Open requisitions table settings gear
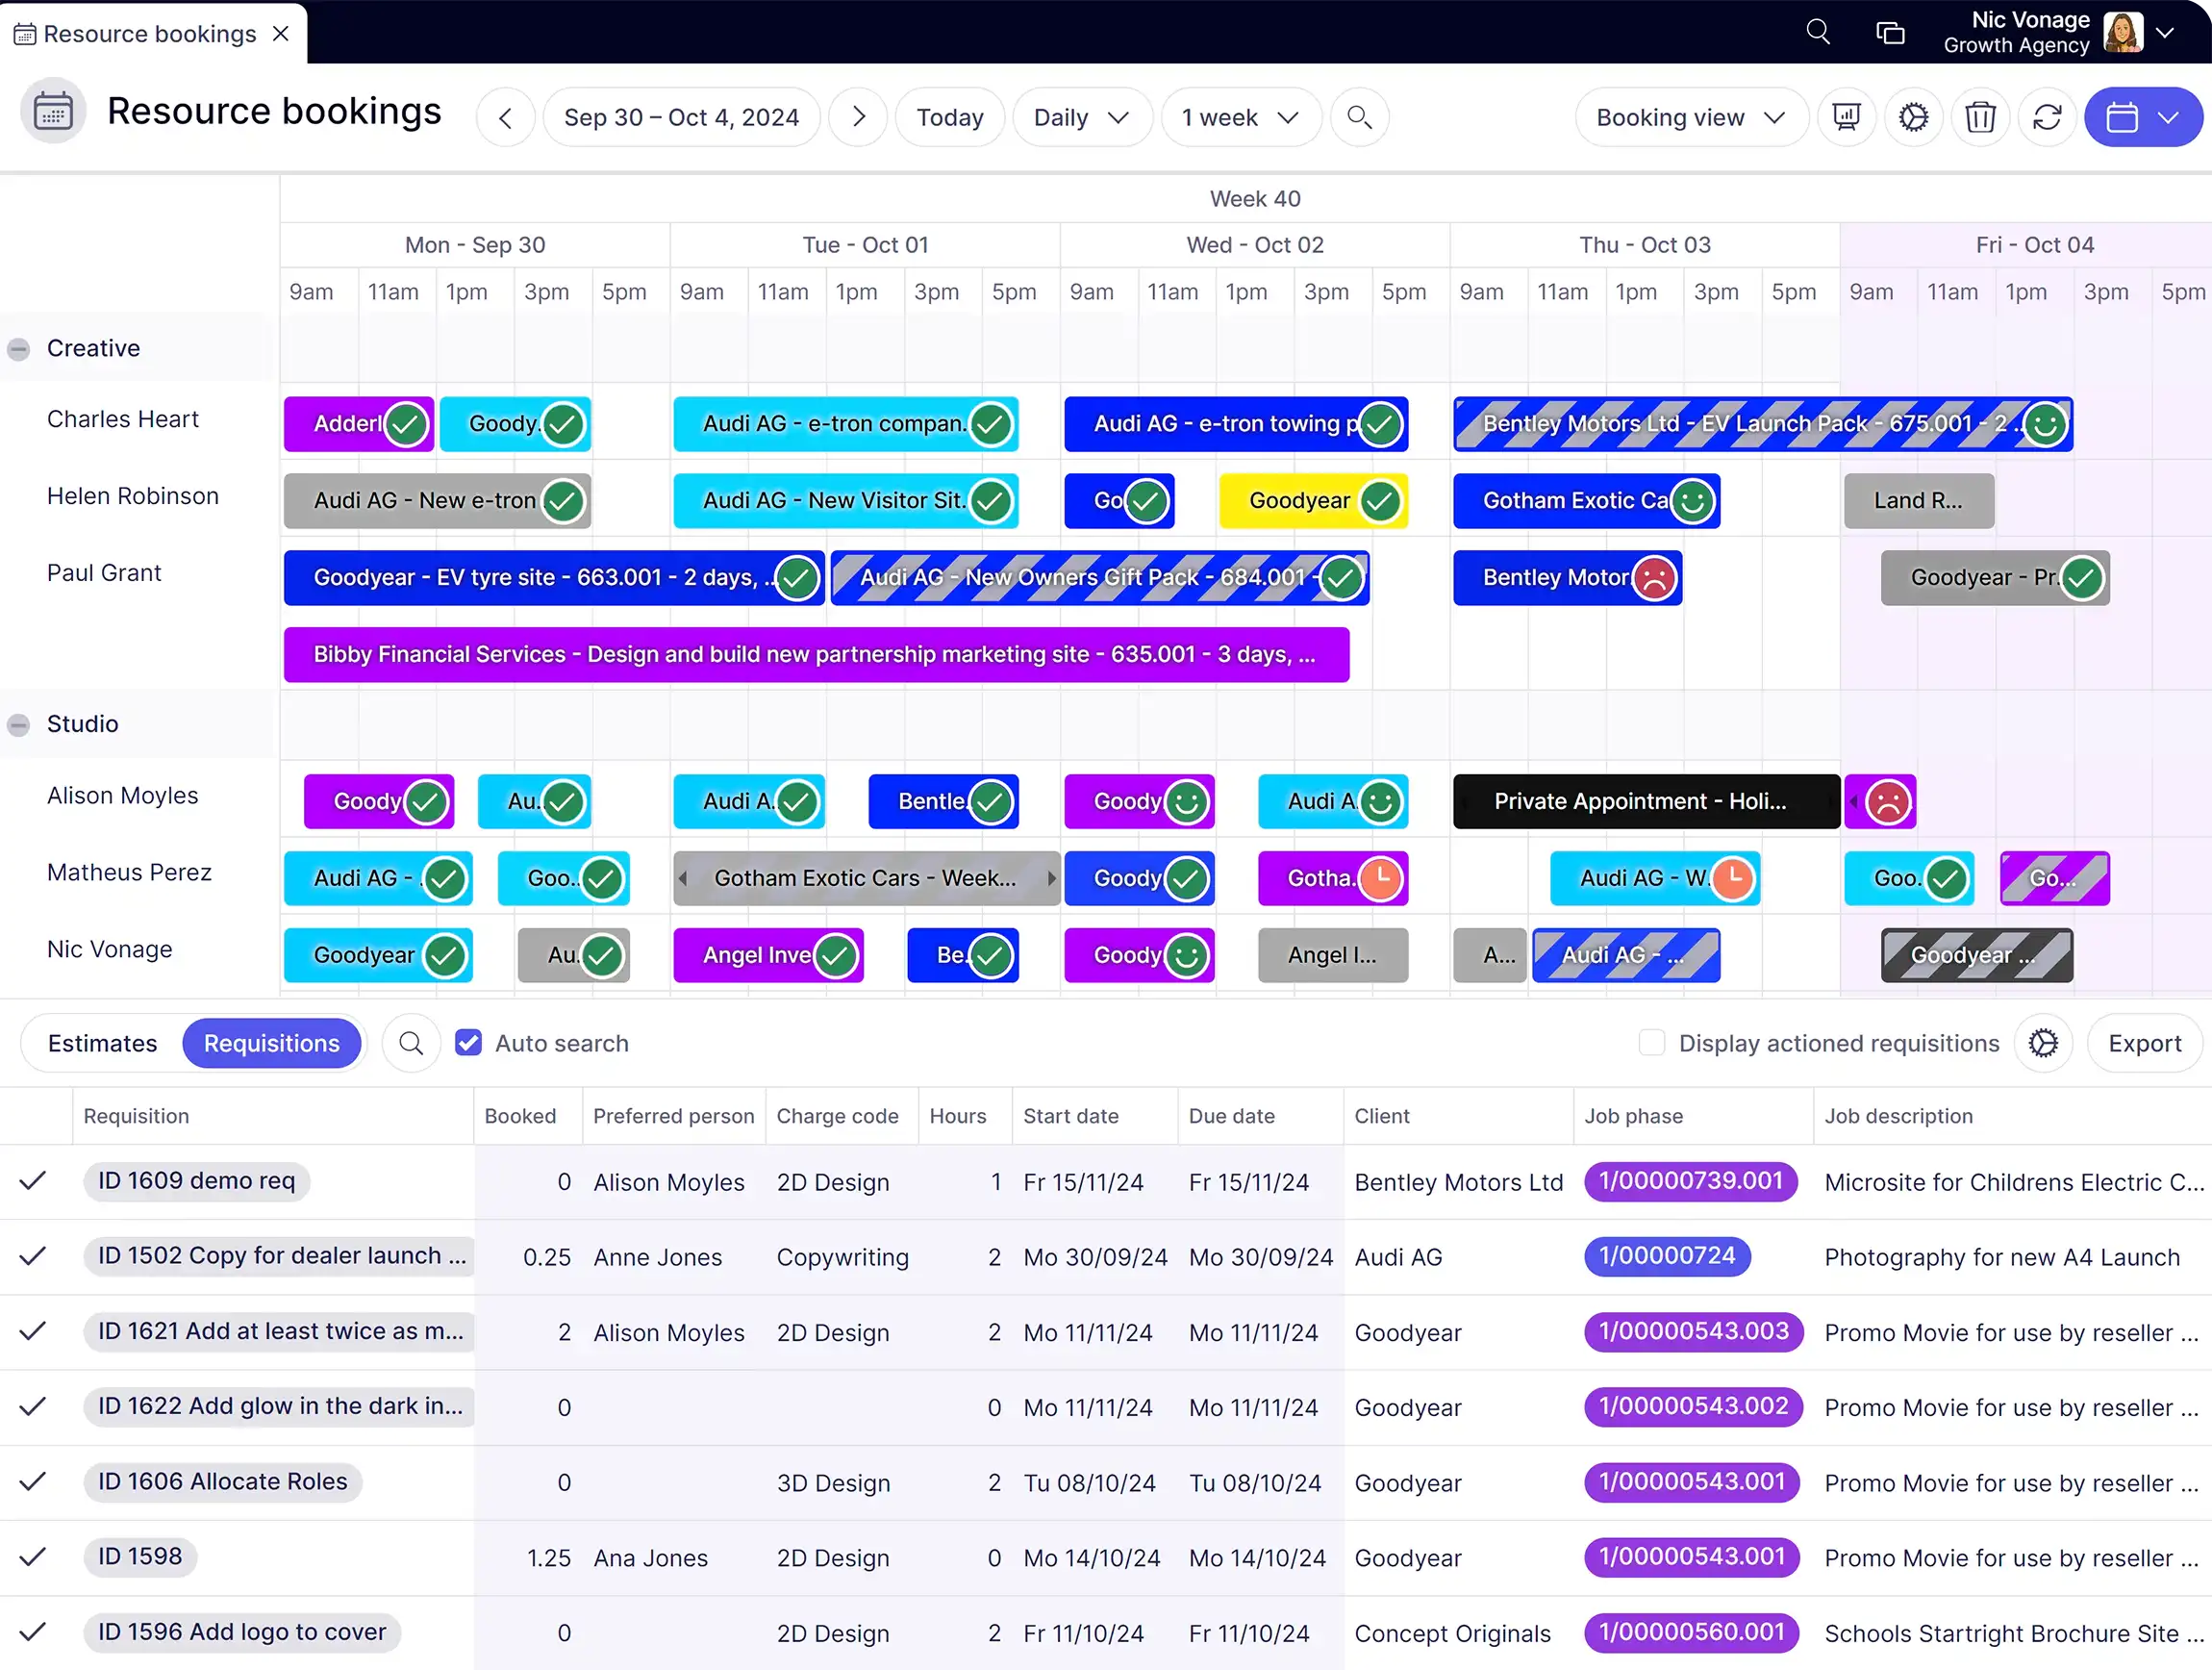The width and height of the screenshot is (2212, 1670). (2043, 1043)
